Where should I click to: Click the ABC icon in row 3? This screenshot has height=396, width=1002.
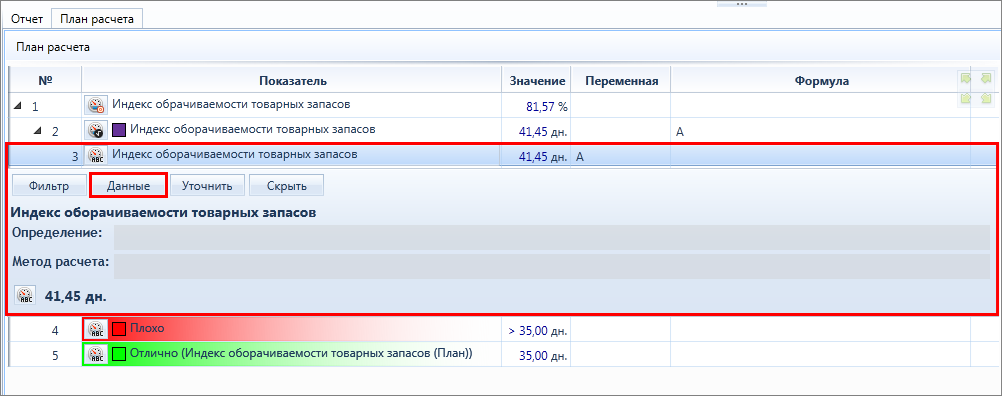click(95, 155)
